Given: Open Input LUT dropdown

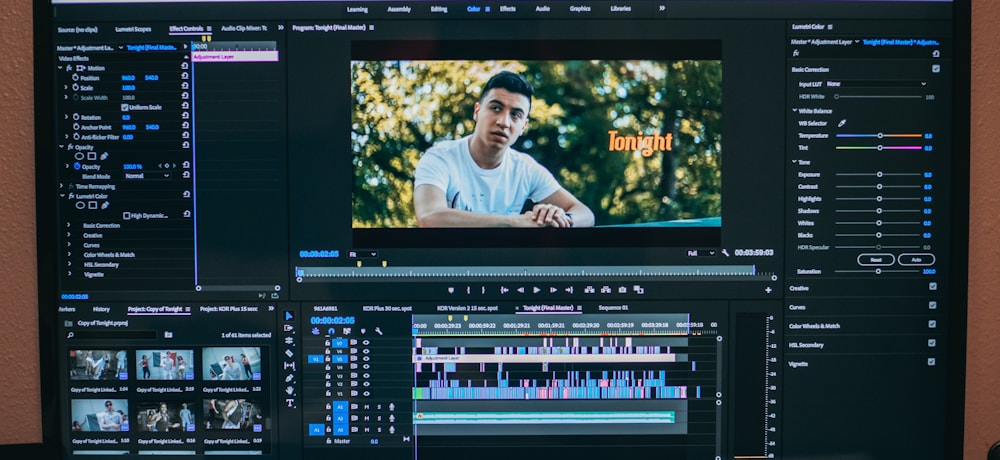Looking at the screenshot, I should click(x=876, y=84).
